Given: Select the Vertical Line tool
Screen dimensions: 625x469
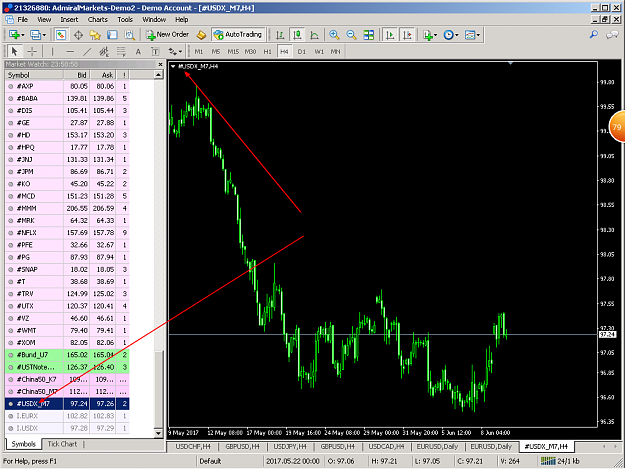Looking at the screenshot, I should click(x=52, y=51).
